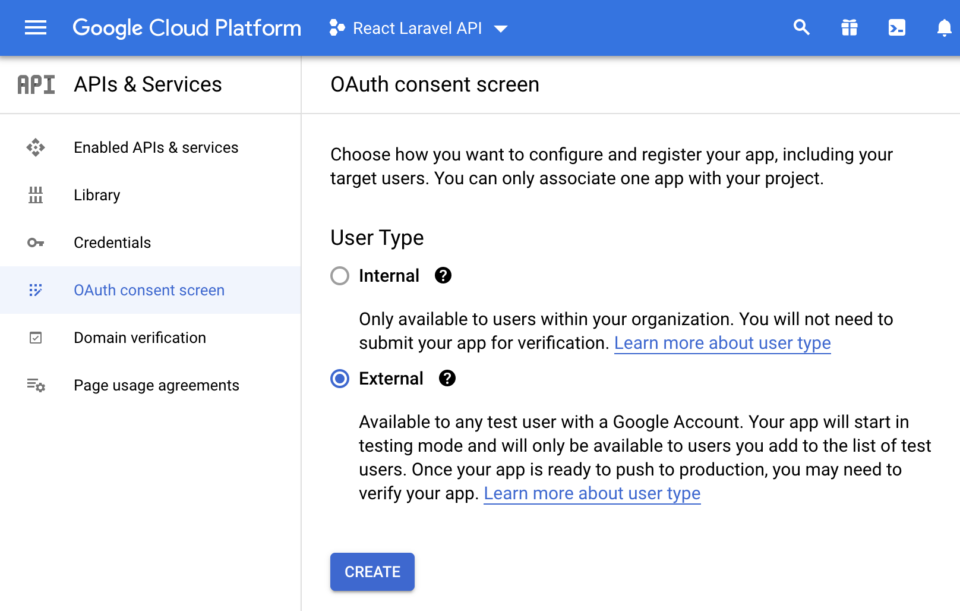This screenshot has height=611, width=960.
Task: Open the Google Cloud search
Action: click(801, 27)
